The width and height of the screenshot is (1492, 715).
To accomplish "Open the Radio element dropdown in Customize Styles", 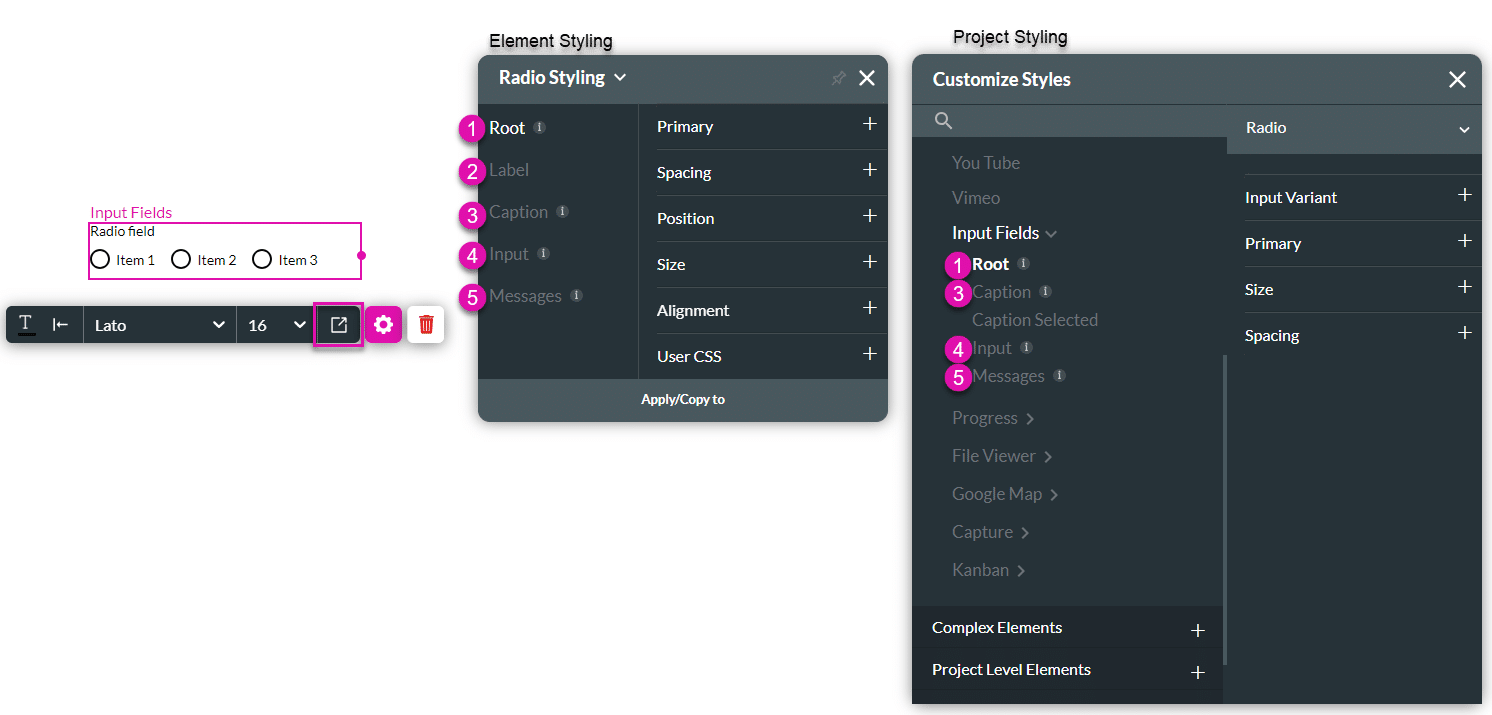I will tap(1354, 128).
